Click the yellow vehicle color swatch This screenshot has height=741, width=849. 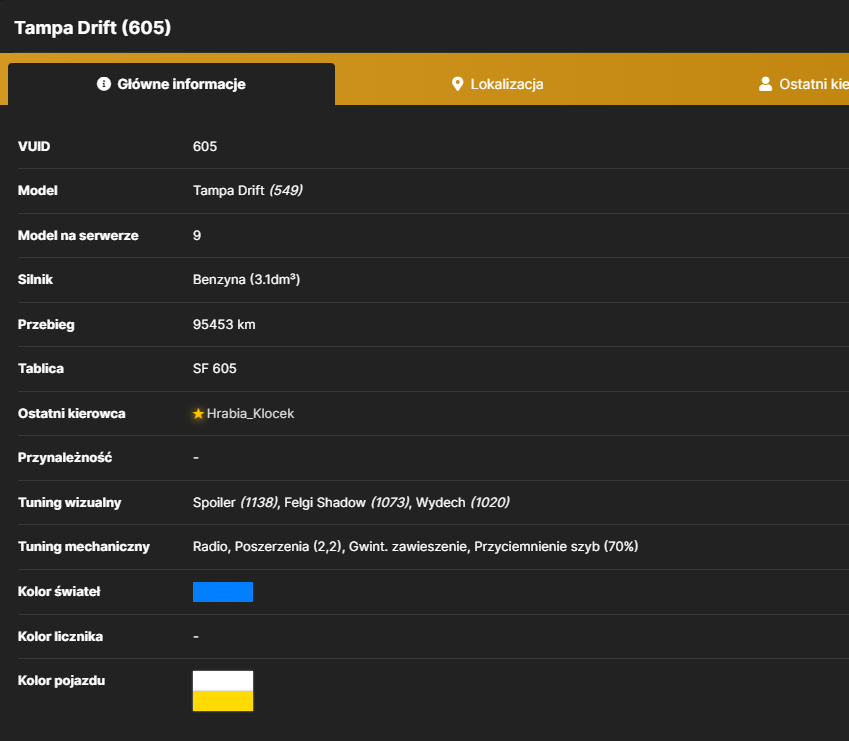coord(223,700)
